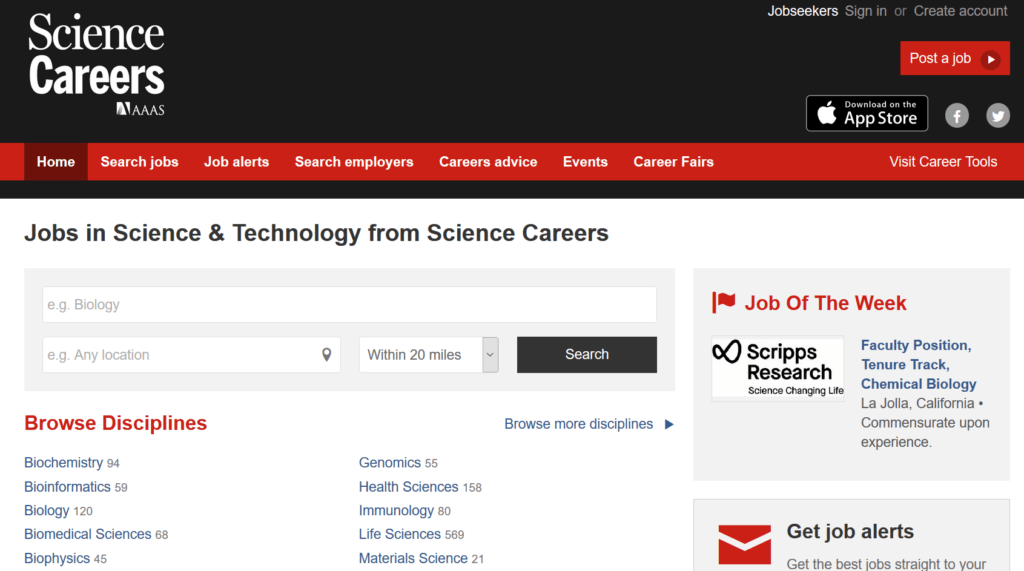Image resolution: width=1024 pixels, height=571 pixels.
Task: Click the Science Careers AAAS logo
Action: coord(96,64)
